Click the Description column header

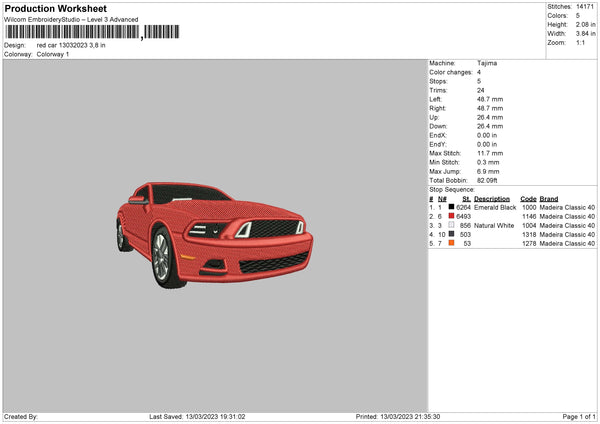[x=492, y=199]
